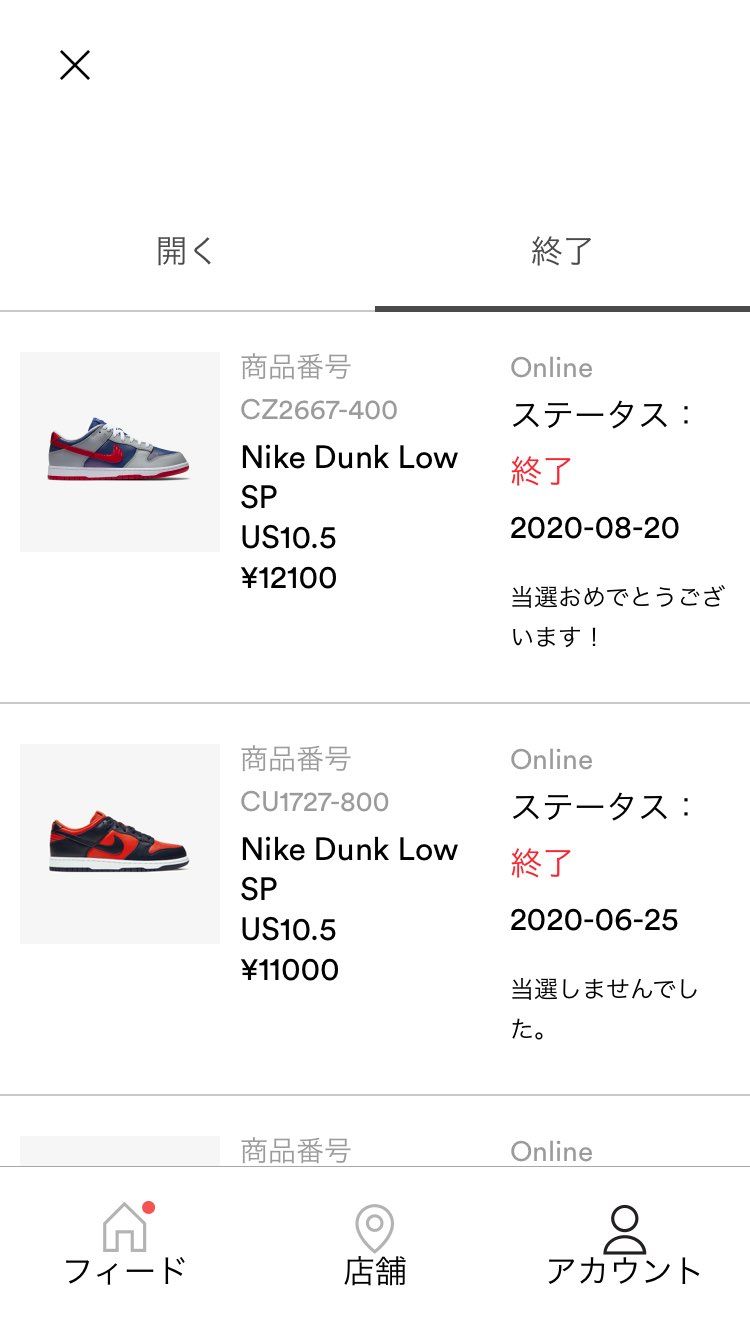This screenshot has height=1334, width=750.
Task: Tap the 当選おめでとうございます！ winning message
Action: coord(616,617)
